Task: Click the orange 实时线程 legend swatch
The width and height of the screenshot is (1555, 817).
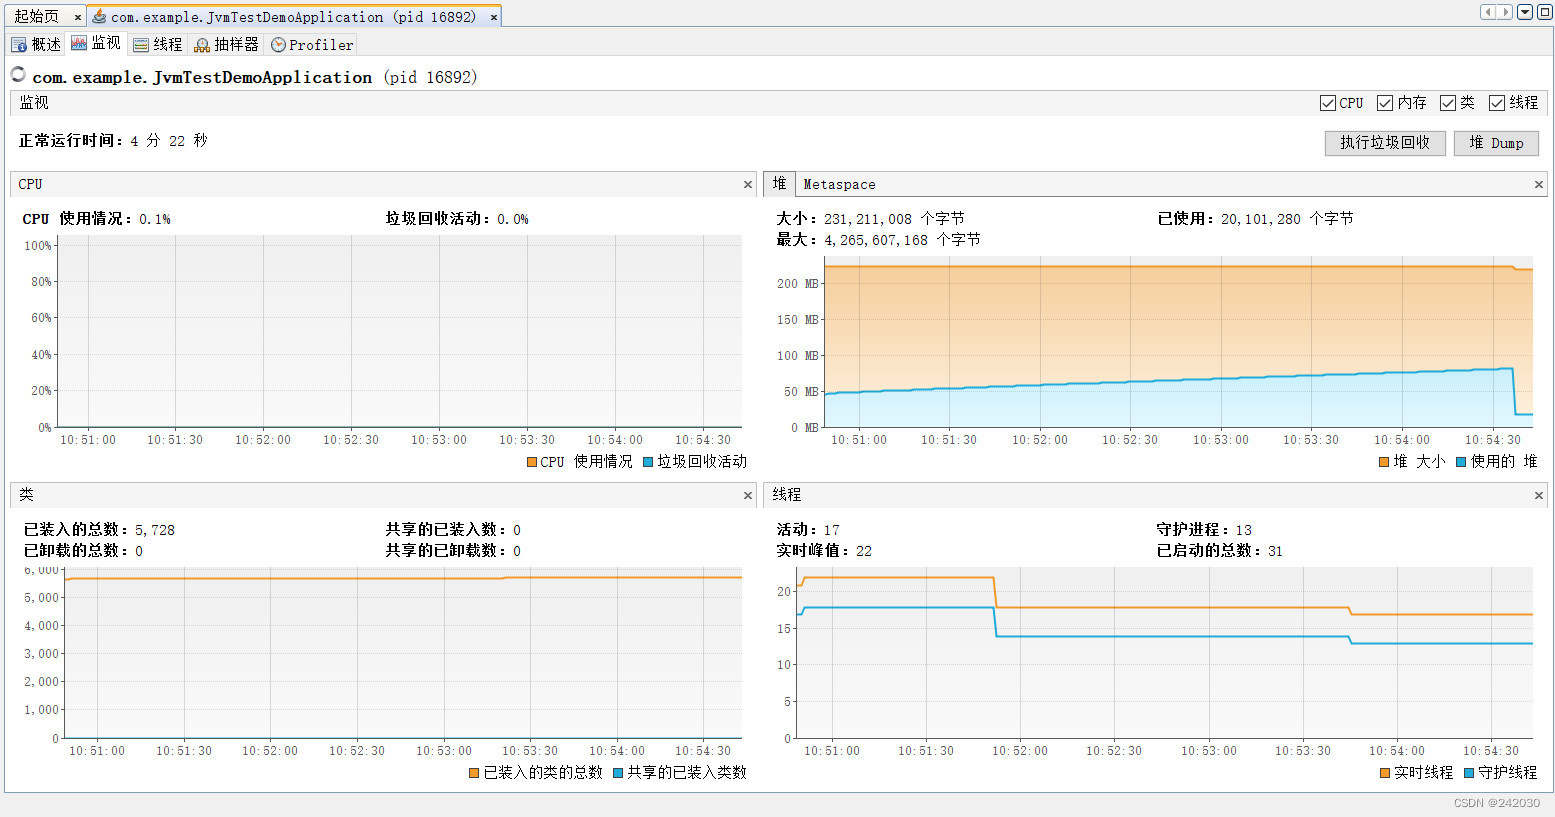Action: click(x=1385, y=773)
